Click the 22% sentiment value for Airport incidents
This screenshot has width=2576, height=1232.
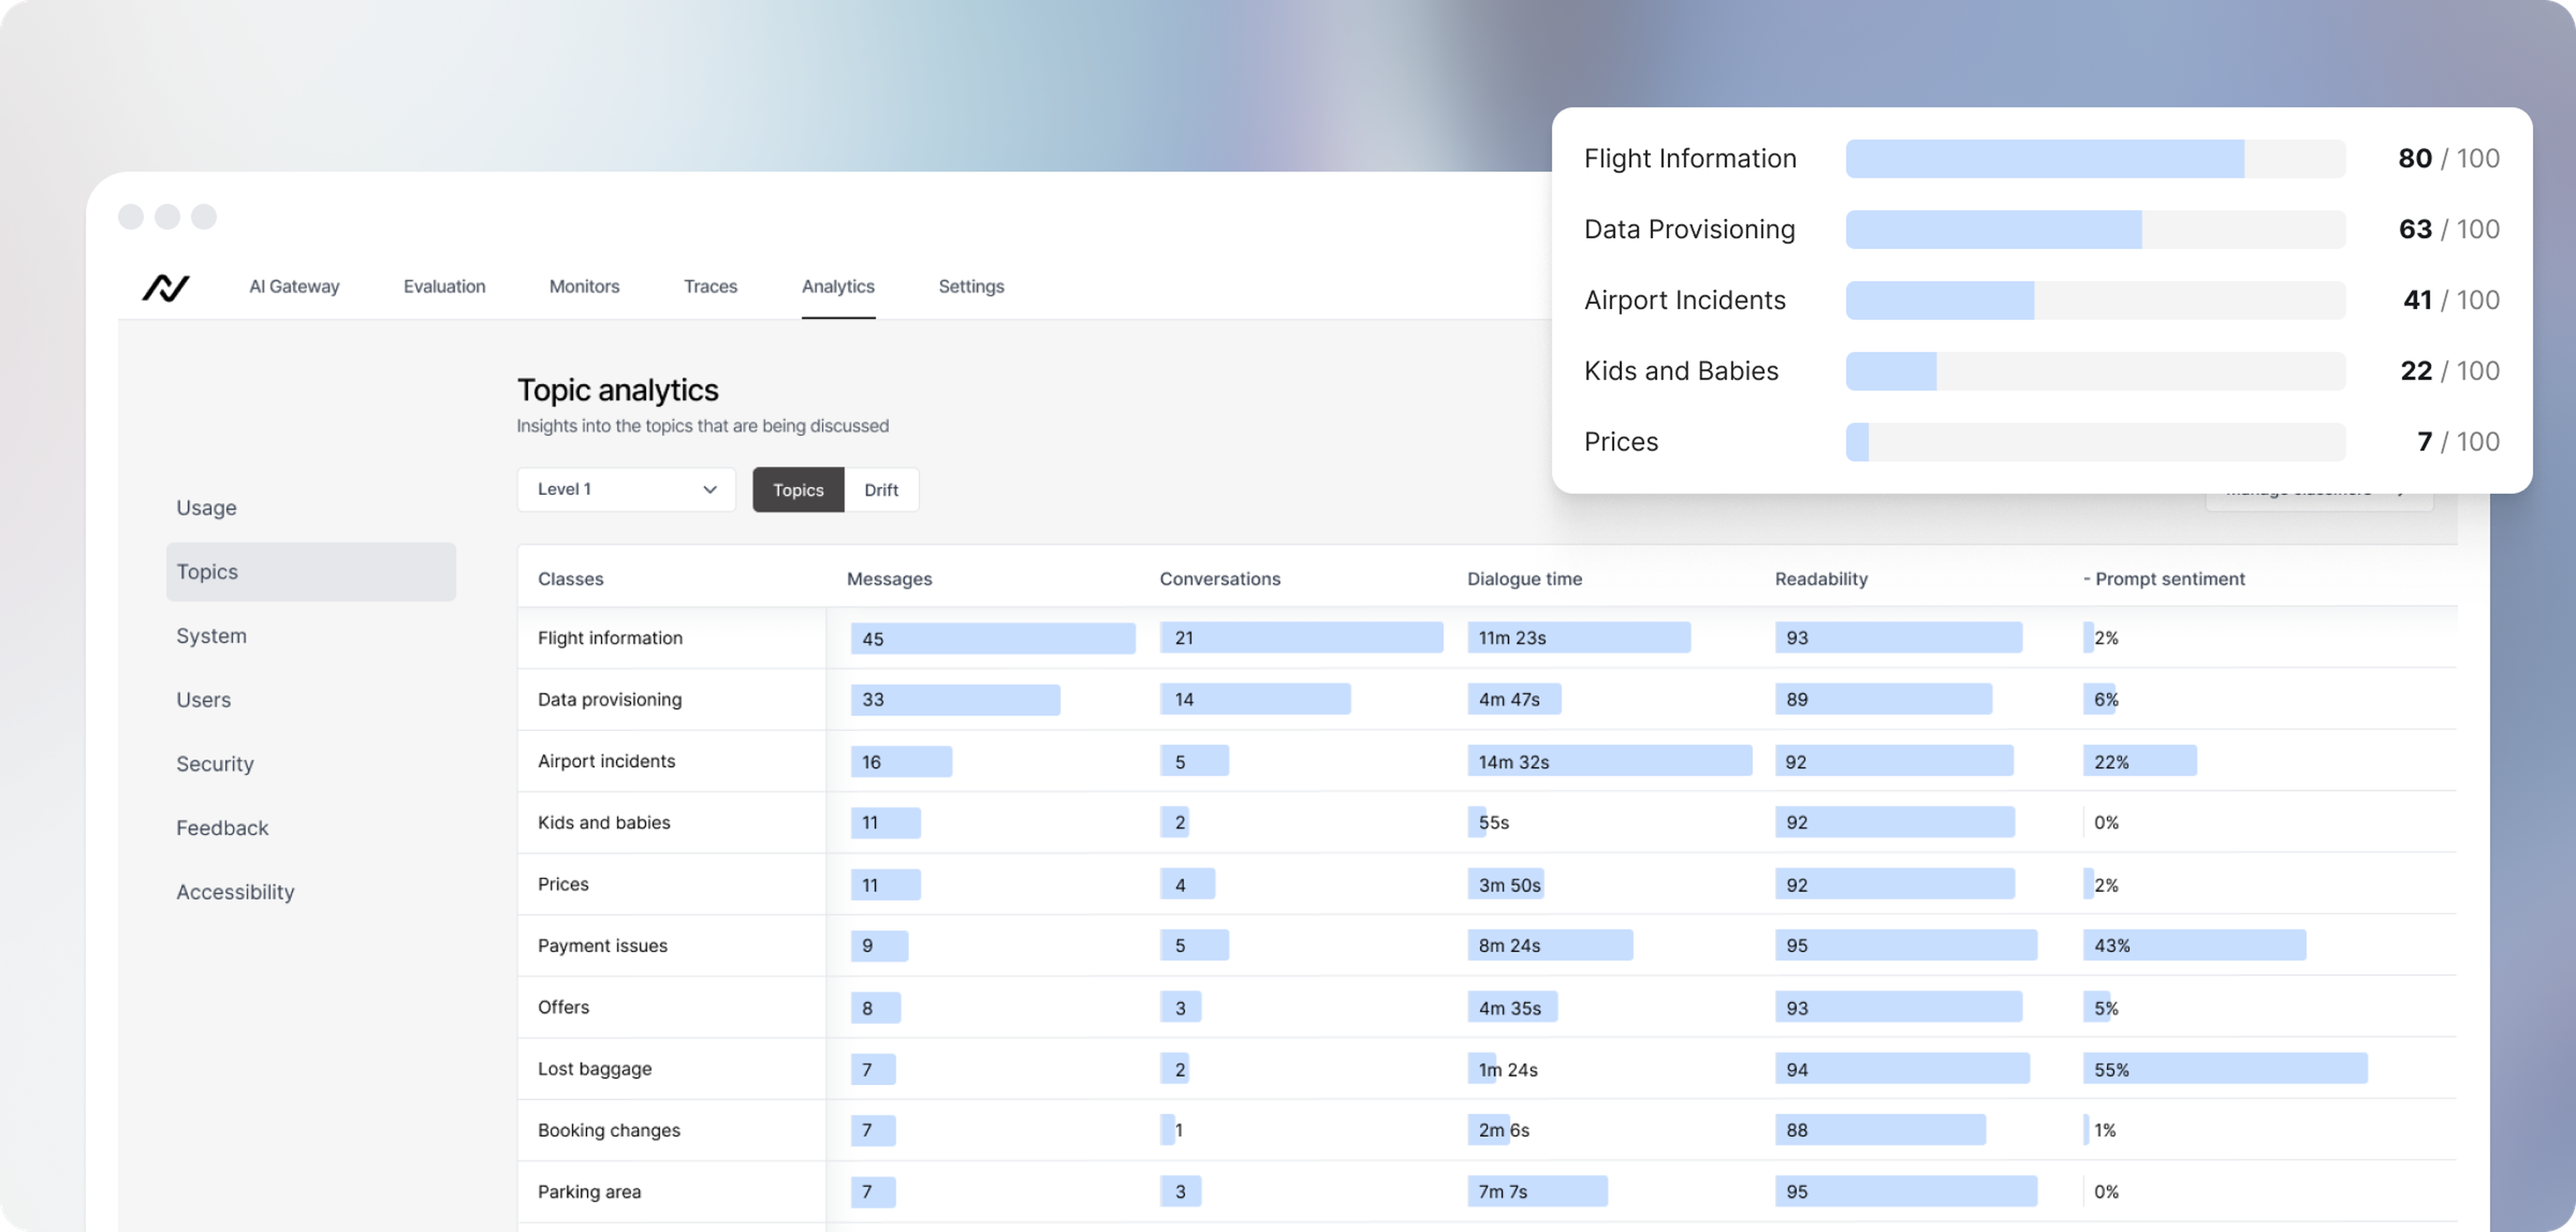point(2111,761)
